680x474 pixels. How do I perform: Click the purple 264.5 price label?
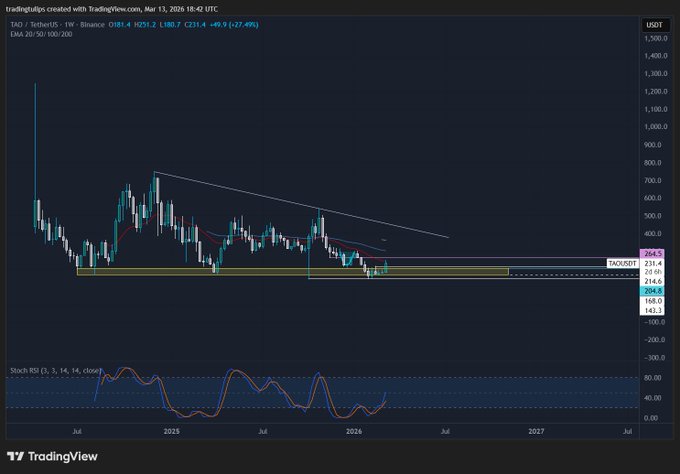click(x=652, y=254)
